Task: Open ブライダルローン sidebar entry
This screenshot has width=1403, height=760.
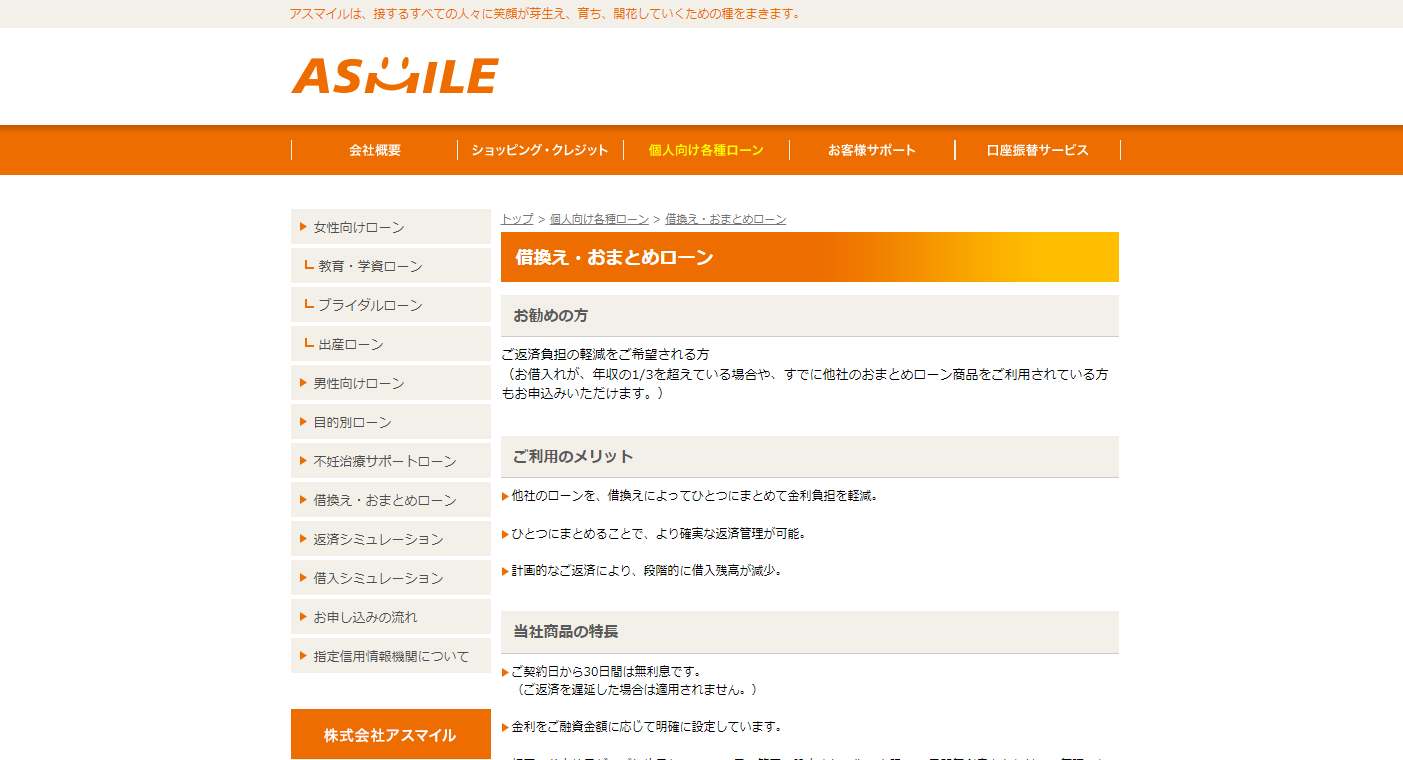Action: click(391, 305)
